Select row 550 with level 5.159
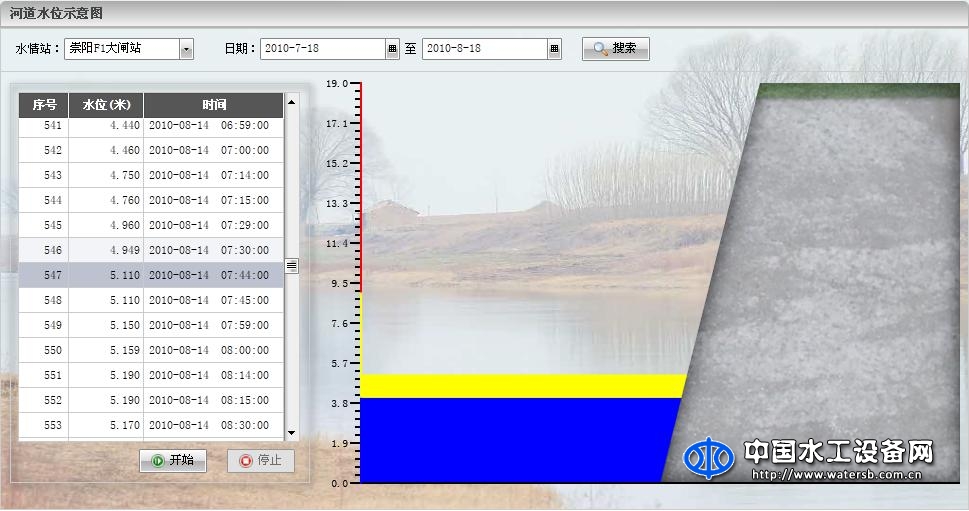This screenshot has height=511, width=969. [150, 350]
